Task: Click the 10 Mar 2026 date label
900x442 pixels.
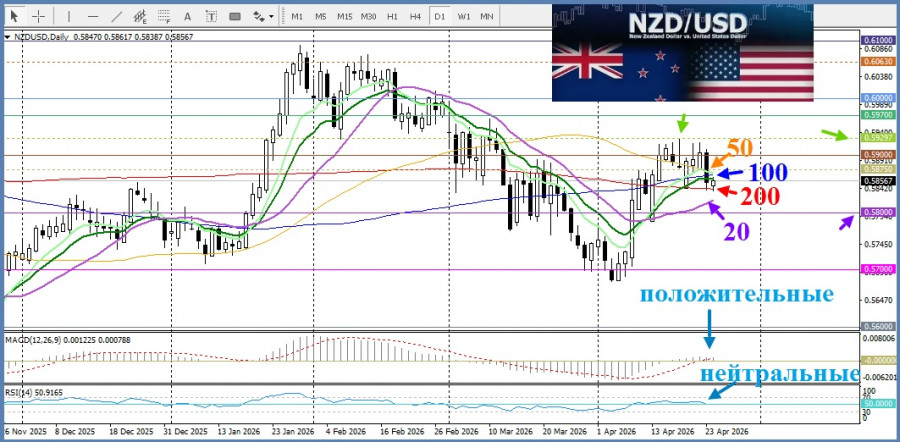Action: click(x=510, y=431)
